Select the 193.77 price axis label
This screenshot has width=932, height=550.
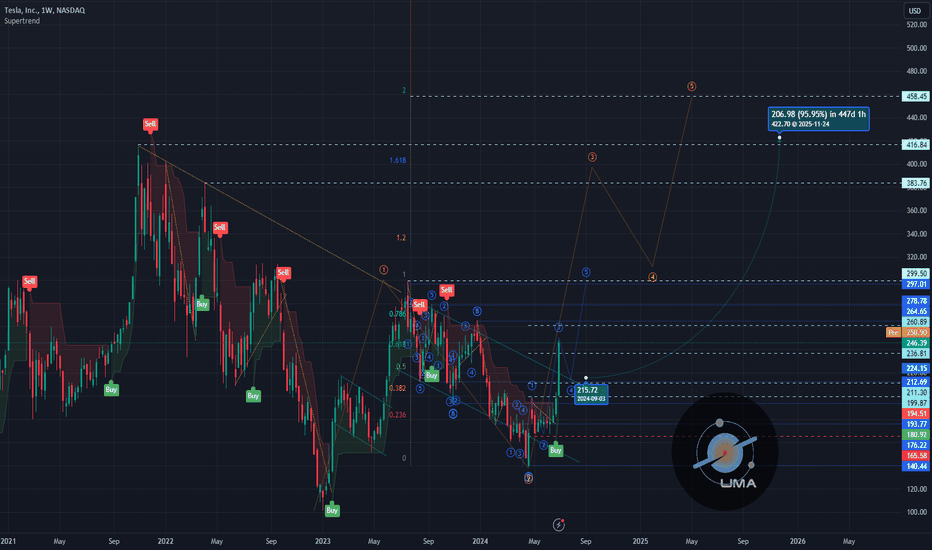[915, 424]
